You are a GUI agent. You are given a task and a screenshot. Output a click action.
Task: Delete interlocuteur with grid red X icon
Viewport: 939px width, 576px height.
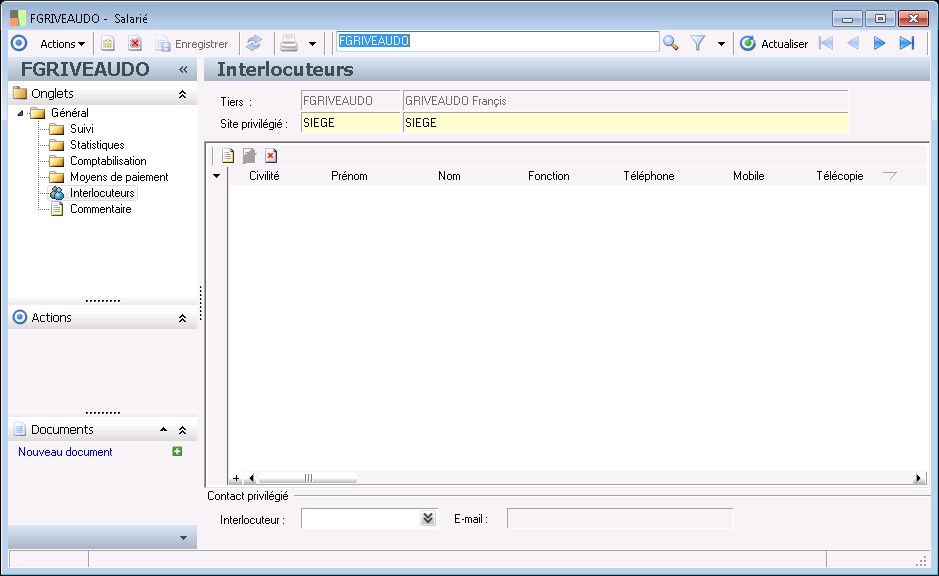pyautogui.click(x=271, y=155)
